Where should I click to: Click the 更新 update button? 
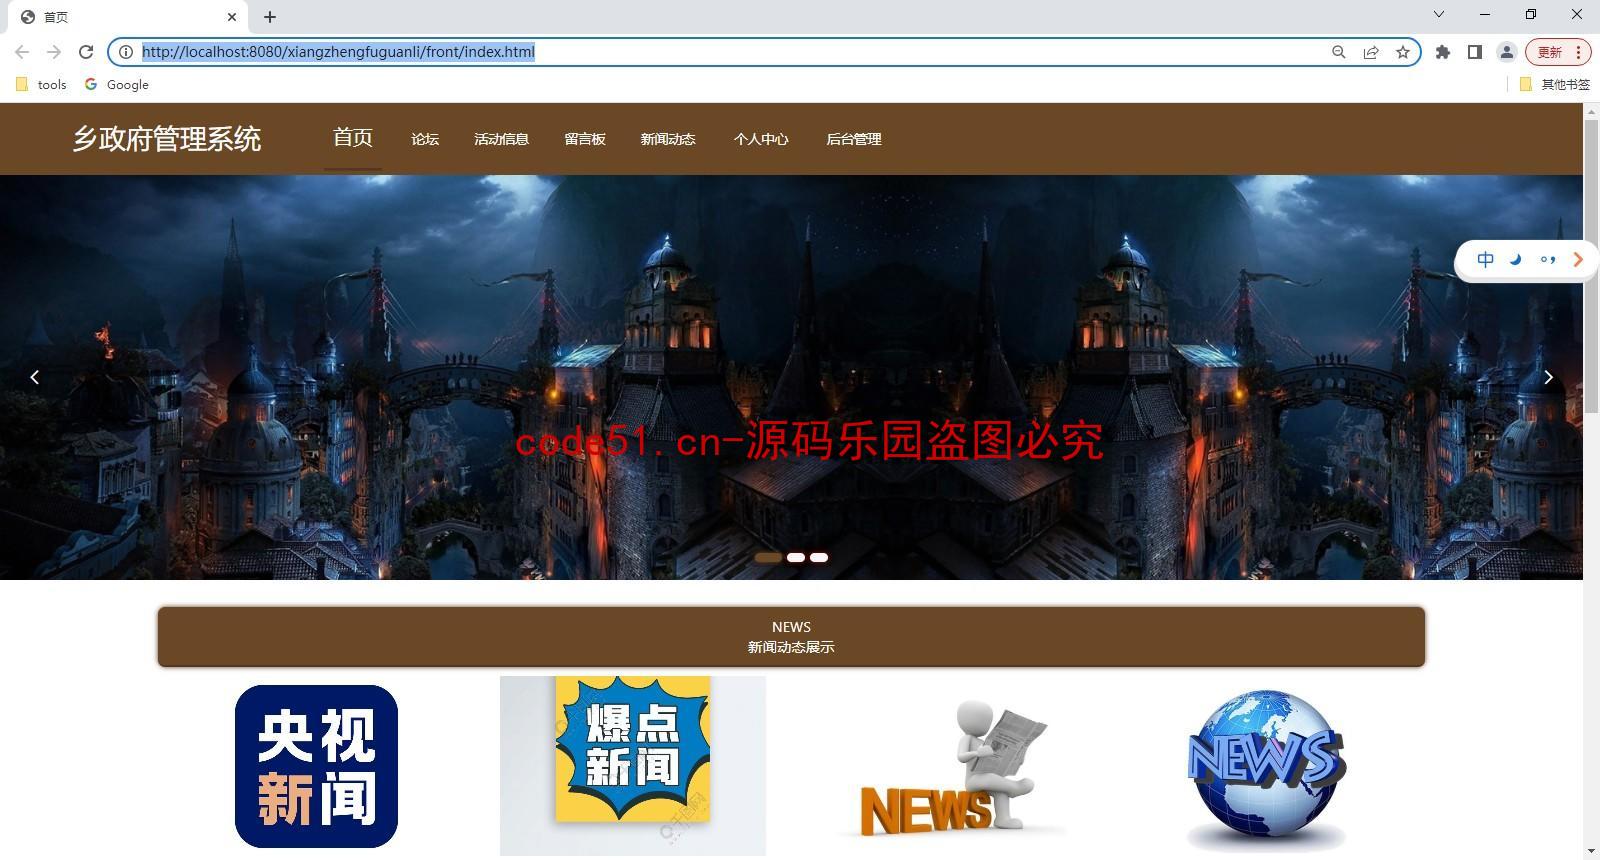1550,52
